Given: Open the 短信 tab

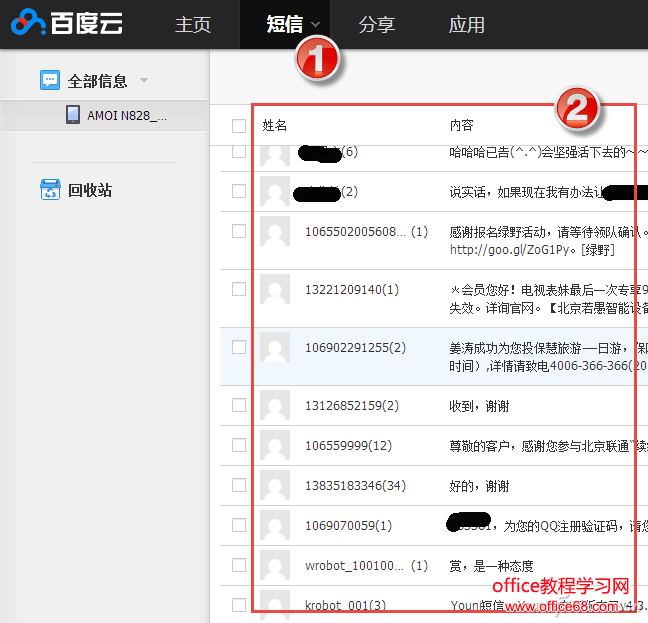Looking at the screenshot, I should (285, 24).
